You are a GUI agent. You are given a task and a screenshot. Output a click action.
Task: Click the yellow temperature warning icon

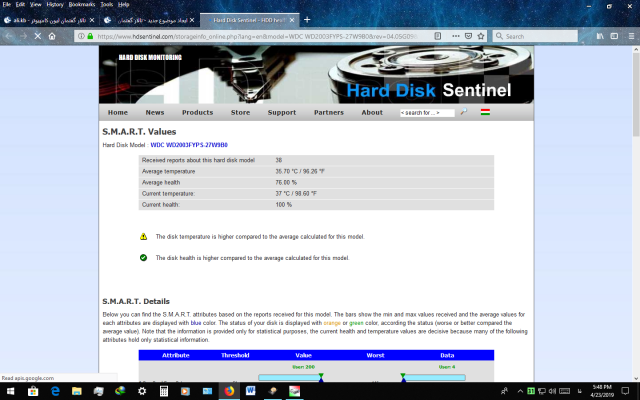143,236
